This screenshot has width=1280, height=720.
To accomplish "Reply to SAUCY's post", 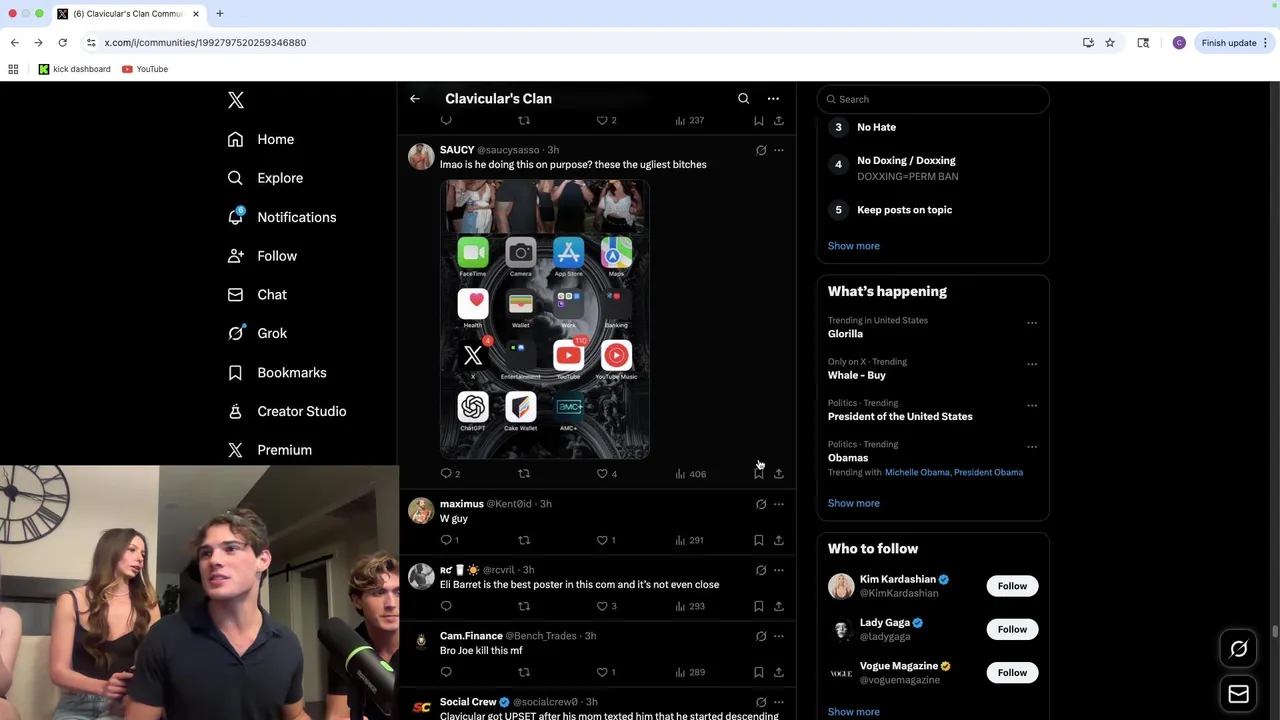I will (x=450, y=474).
